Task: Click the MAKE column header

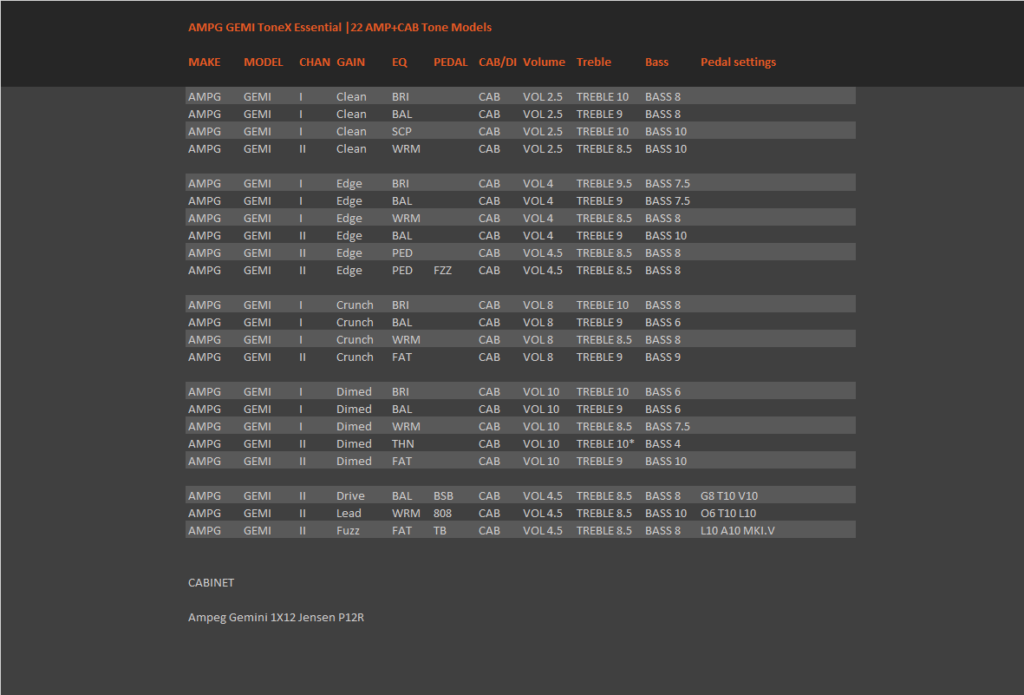Action: (x=204, y=62)
